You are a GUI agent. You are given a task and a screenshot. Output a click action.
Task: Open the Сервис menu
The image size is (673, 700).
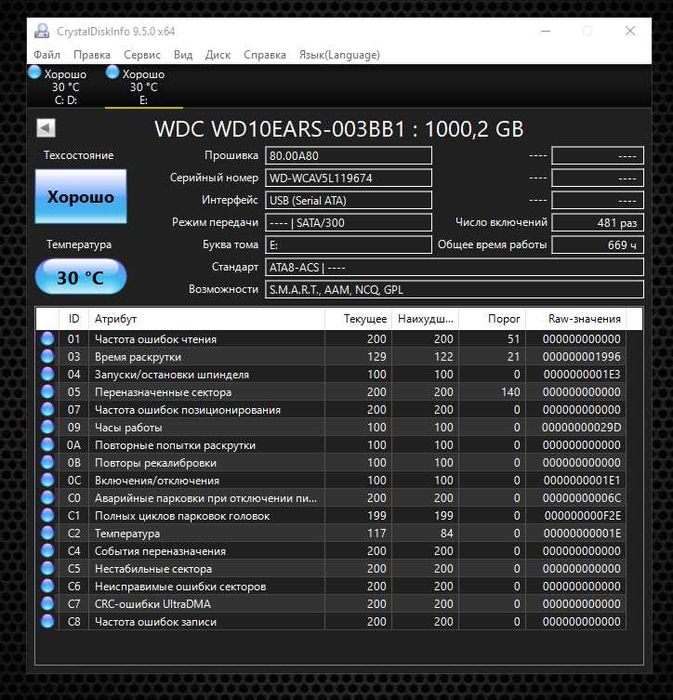click(x=142, y=54)
